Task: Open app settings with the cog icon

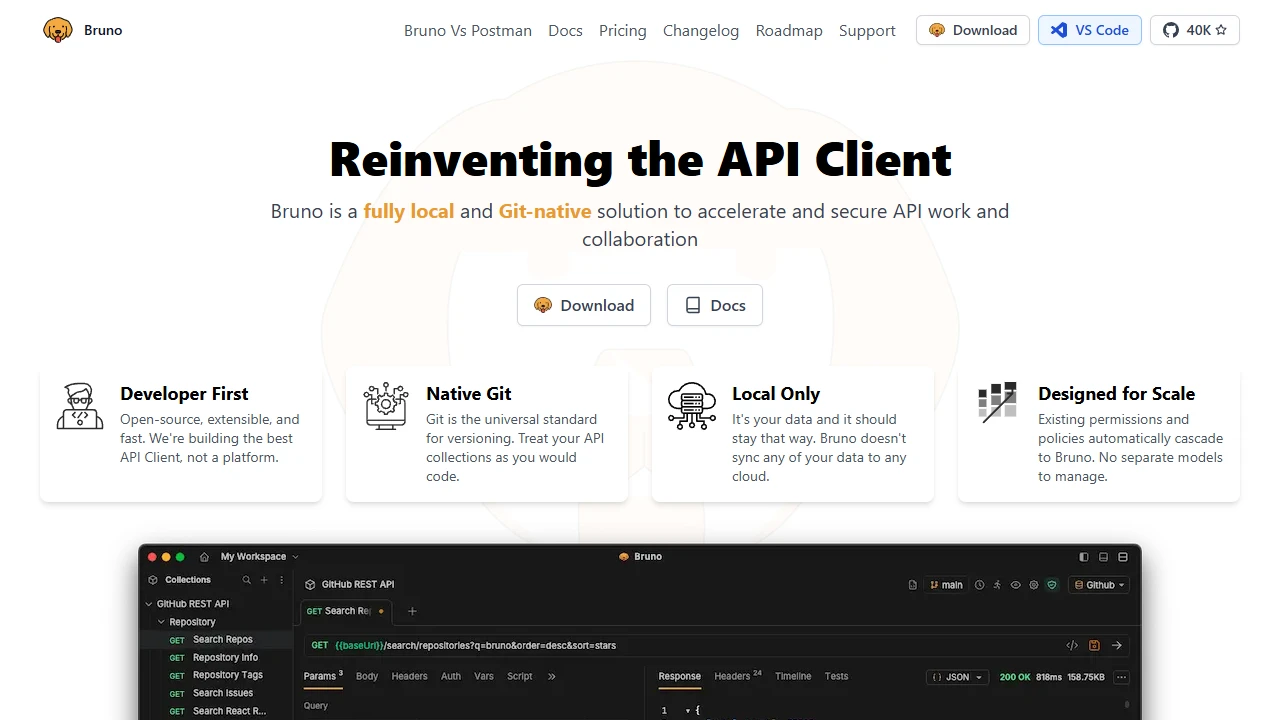Action: pyautogui.click(x=1033, y=584)
